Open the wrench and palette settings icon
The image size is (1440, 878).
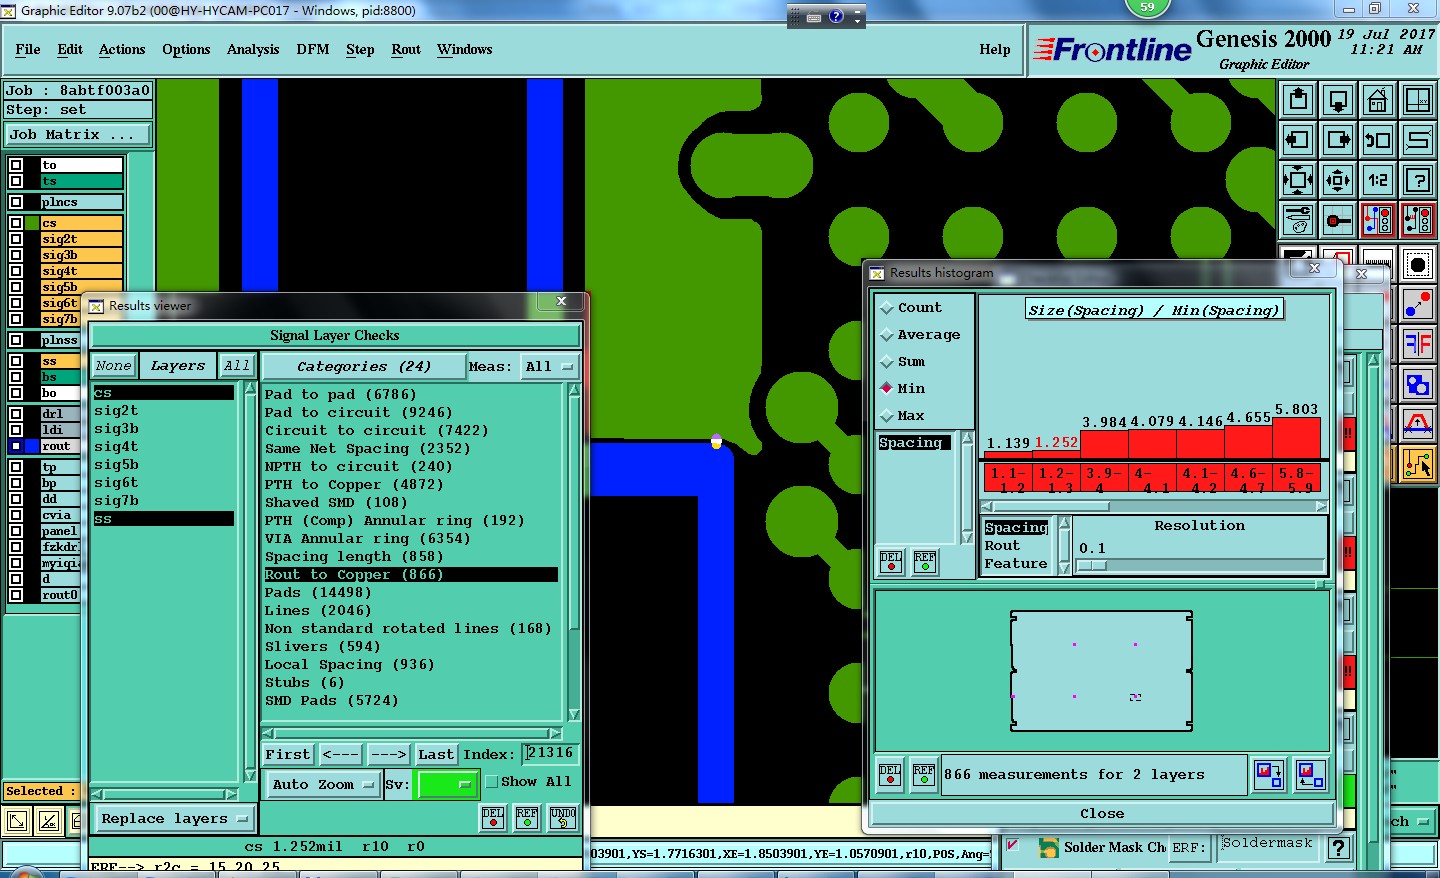1298,220
